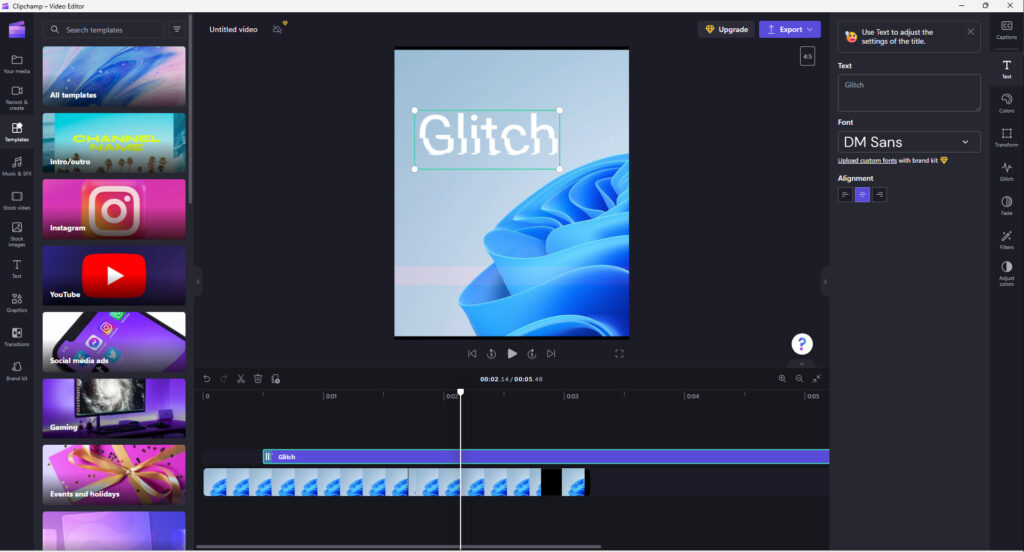Open template filter options
The image size is (1024, 552).
[x=177, y=29]
